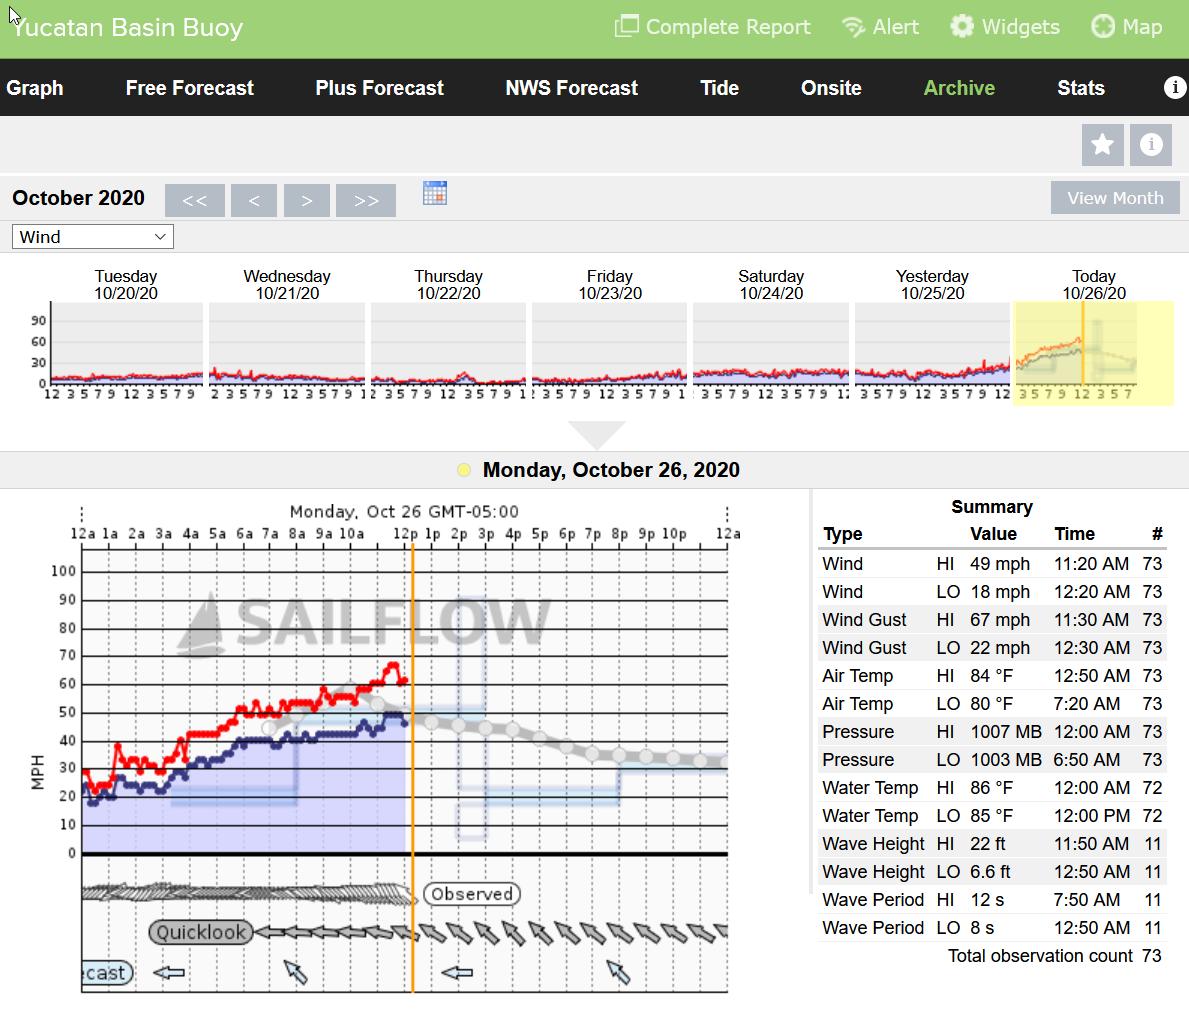Click the info icon in navigation bar
This screenshot has width=1189, height=1016.
coord(1175,87)
